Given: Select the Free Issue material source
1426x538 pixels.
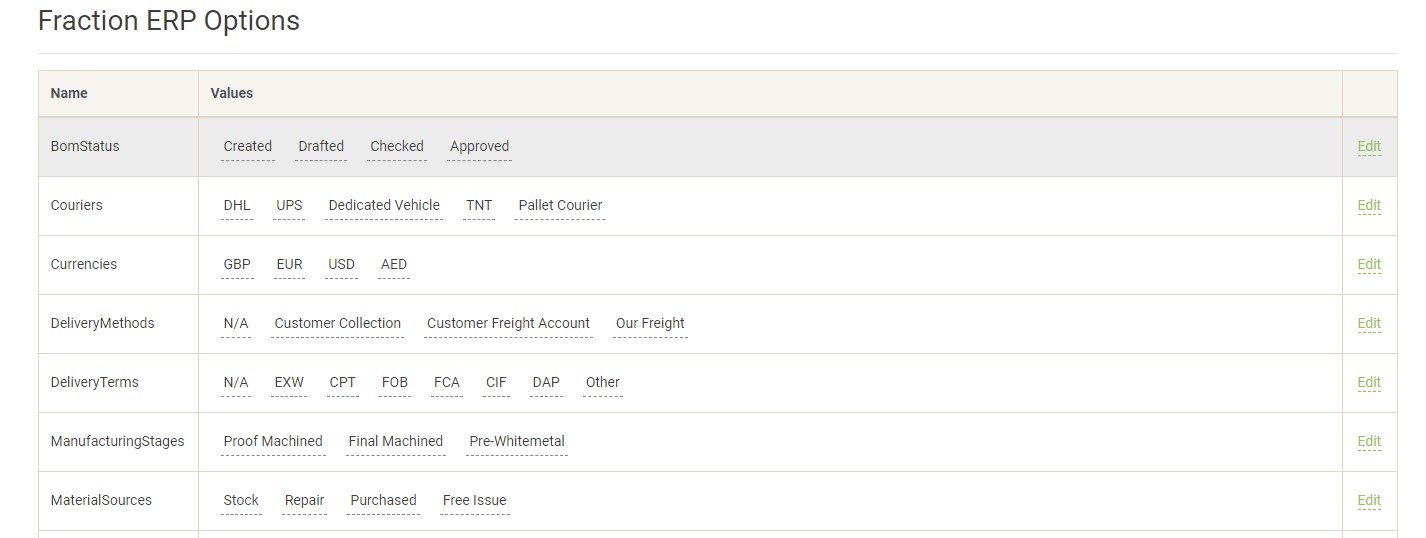Looking at the screenshot, I should (474, 500).
